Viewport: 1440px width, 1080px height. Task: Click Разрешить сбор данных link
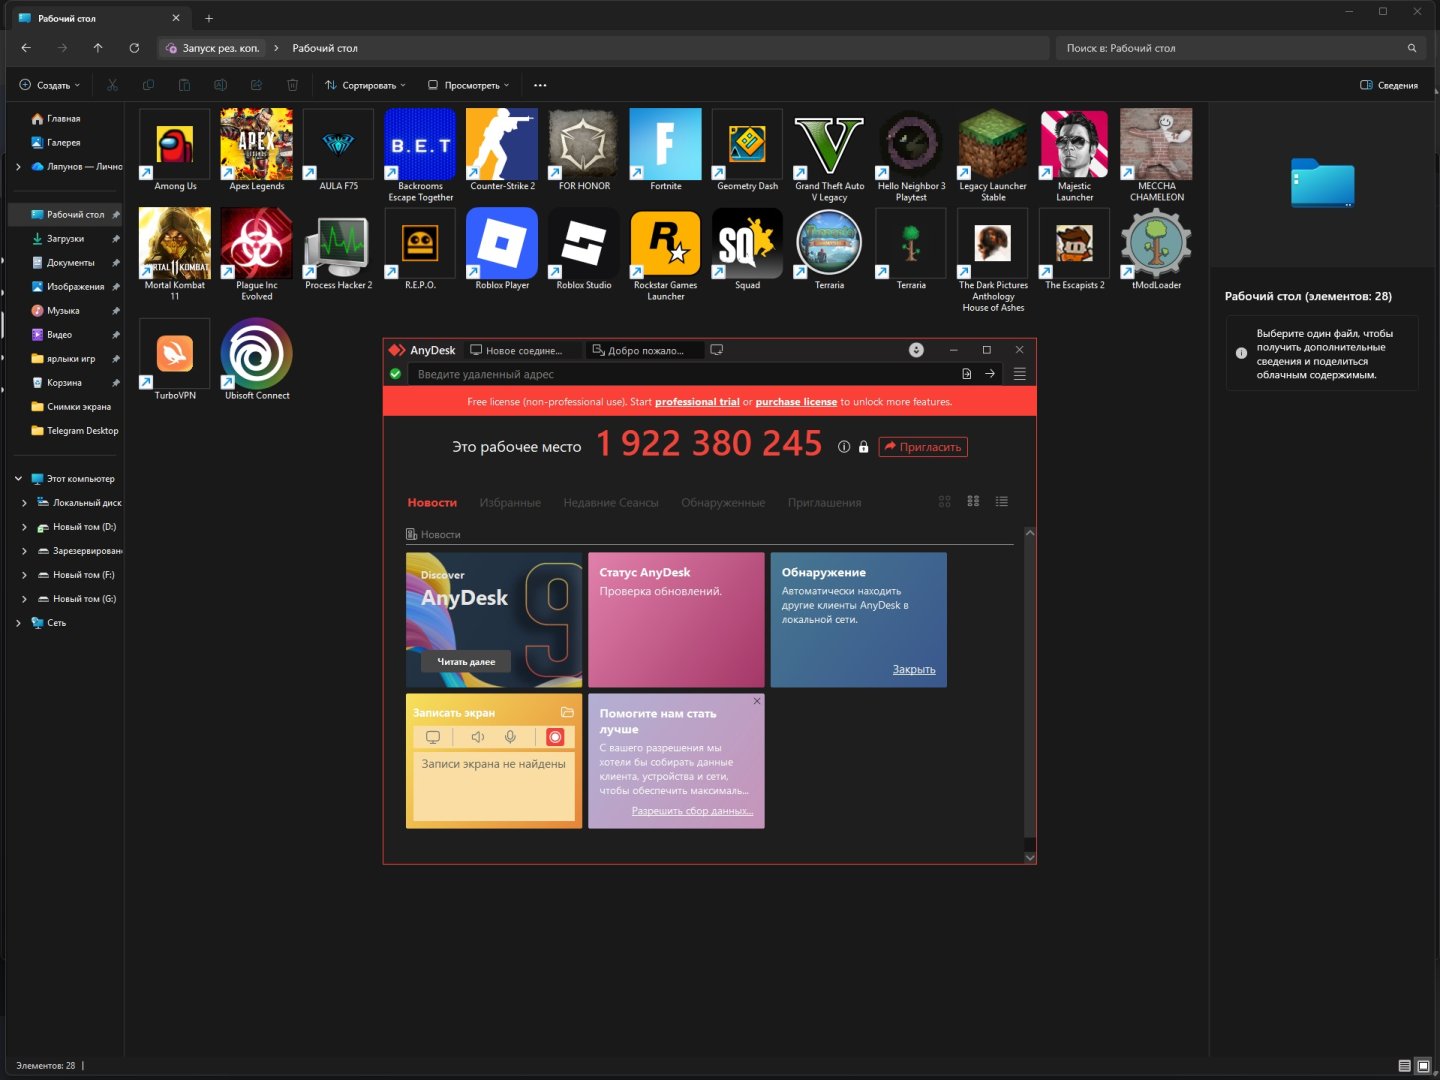[692, 811]
